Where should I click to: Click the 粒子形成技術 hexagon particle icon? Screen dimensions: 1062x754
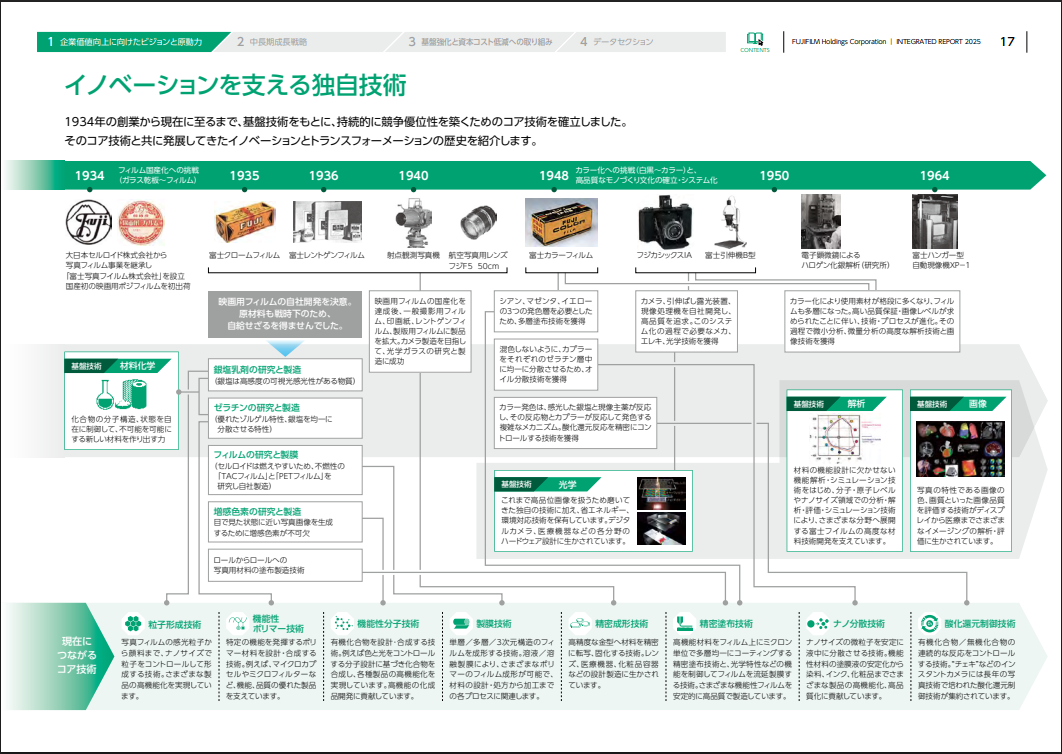click(x=132, y=623)
